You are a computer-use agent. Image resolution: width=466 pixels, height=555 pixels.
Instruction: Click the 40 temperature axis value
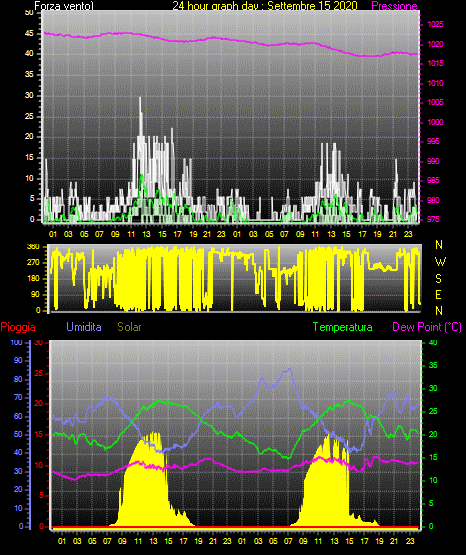(433, 342)
